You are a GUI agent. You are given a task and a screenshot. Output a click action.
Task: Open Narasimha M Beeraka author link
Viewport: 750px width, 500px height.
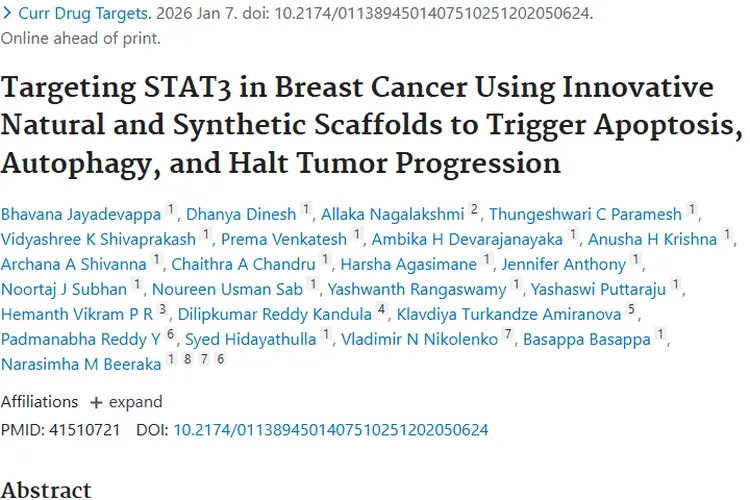pyautogui.click(x=81, y=364)
